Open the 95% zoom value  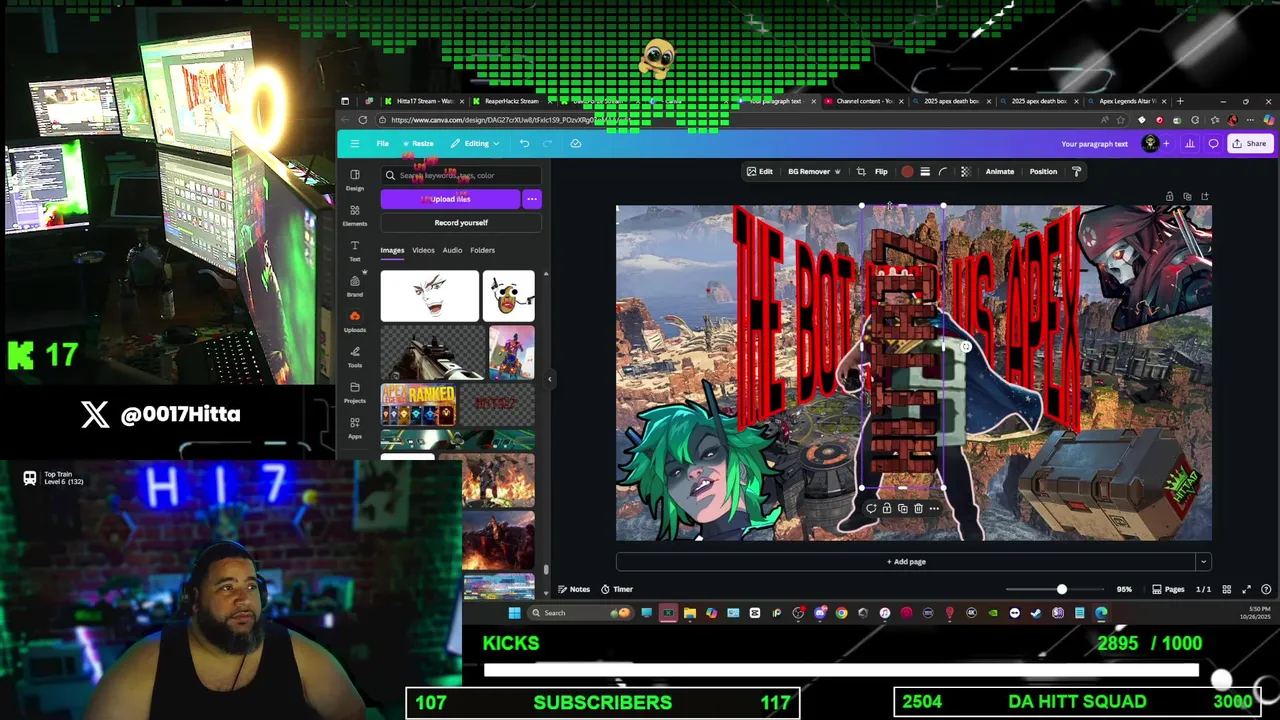1124,589
